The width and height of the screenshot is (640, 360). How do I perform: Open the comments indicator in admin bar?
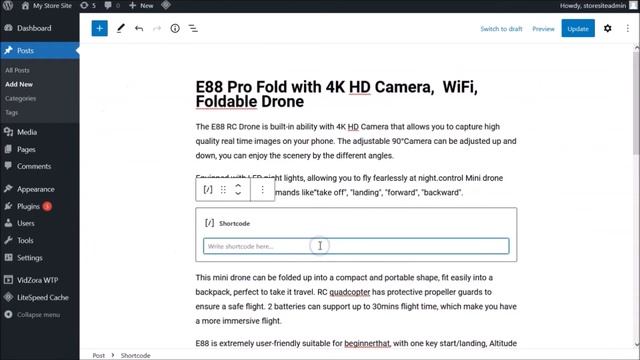click(112, 6)
